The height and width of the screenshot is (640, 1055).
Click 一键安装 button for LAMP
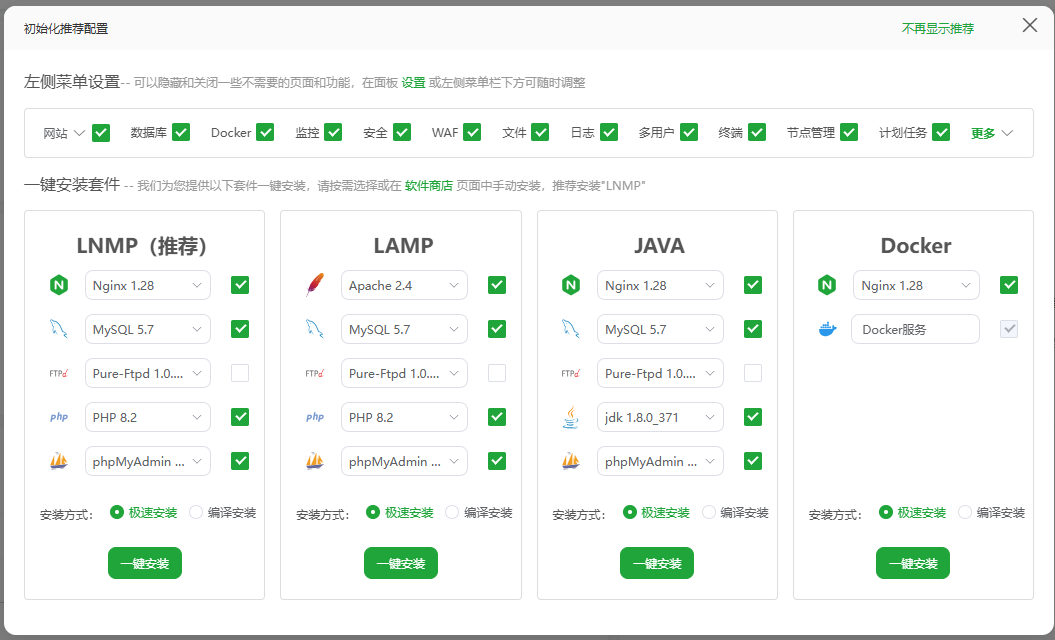401,563
